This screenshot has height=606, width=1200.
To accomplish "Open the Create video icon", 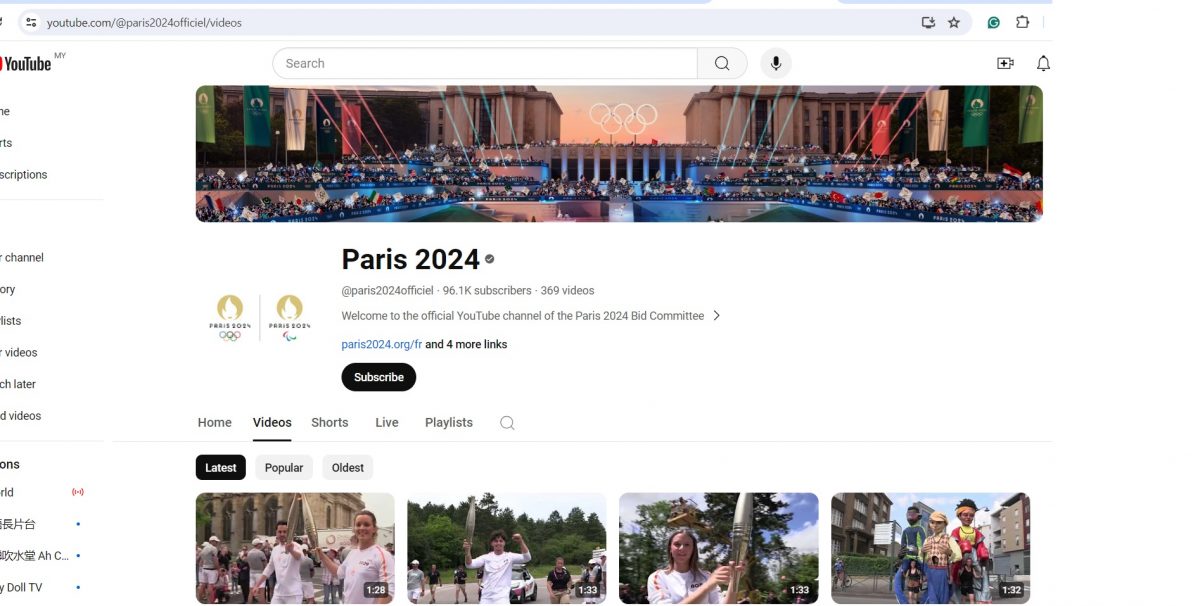I will [1005, 63].
